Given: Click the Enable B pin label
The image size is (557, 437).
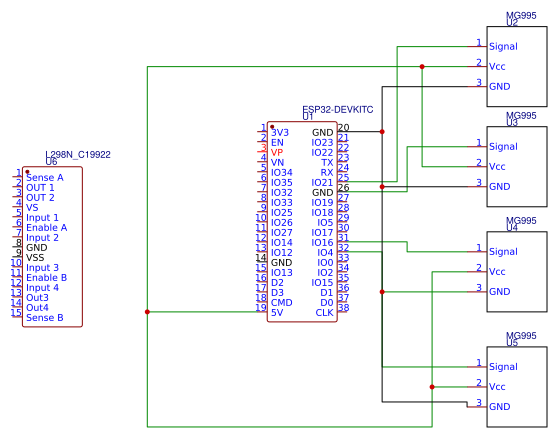Looking at the screenshot, I should (47, 278).
